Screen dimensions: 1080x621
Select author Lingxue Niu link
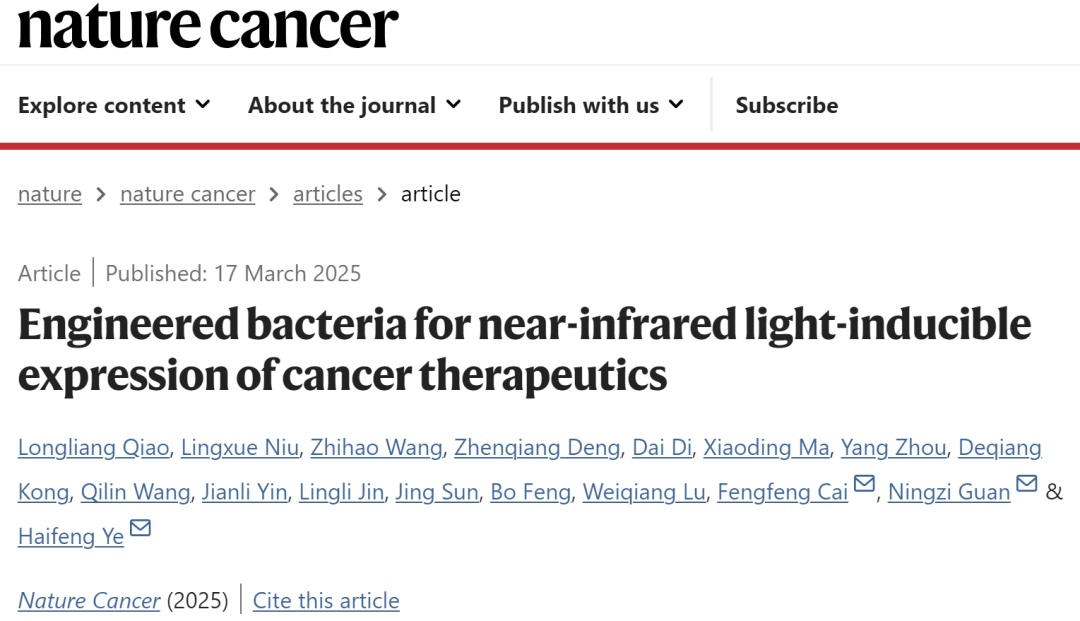tap(239, 447)
